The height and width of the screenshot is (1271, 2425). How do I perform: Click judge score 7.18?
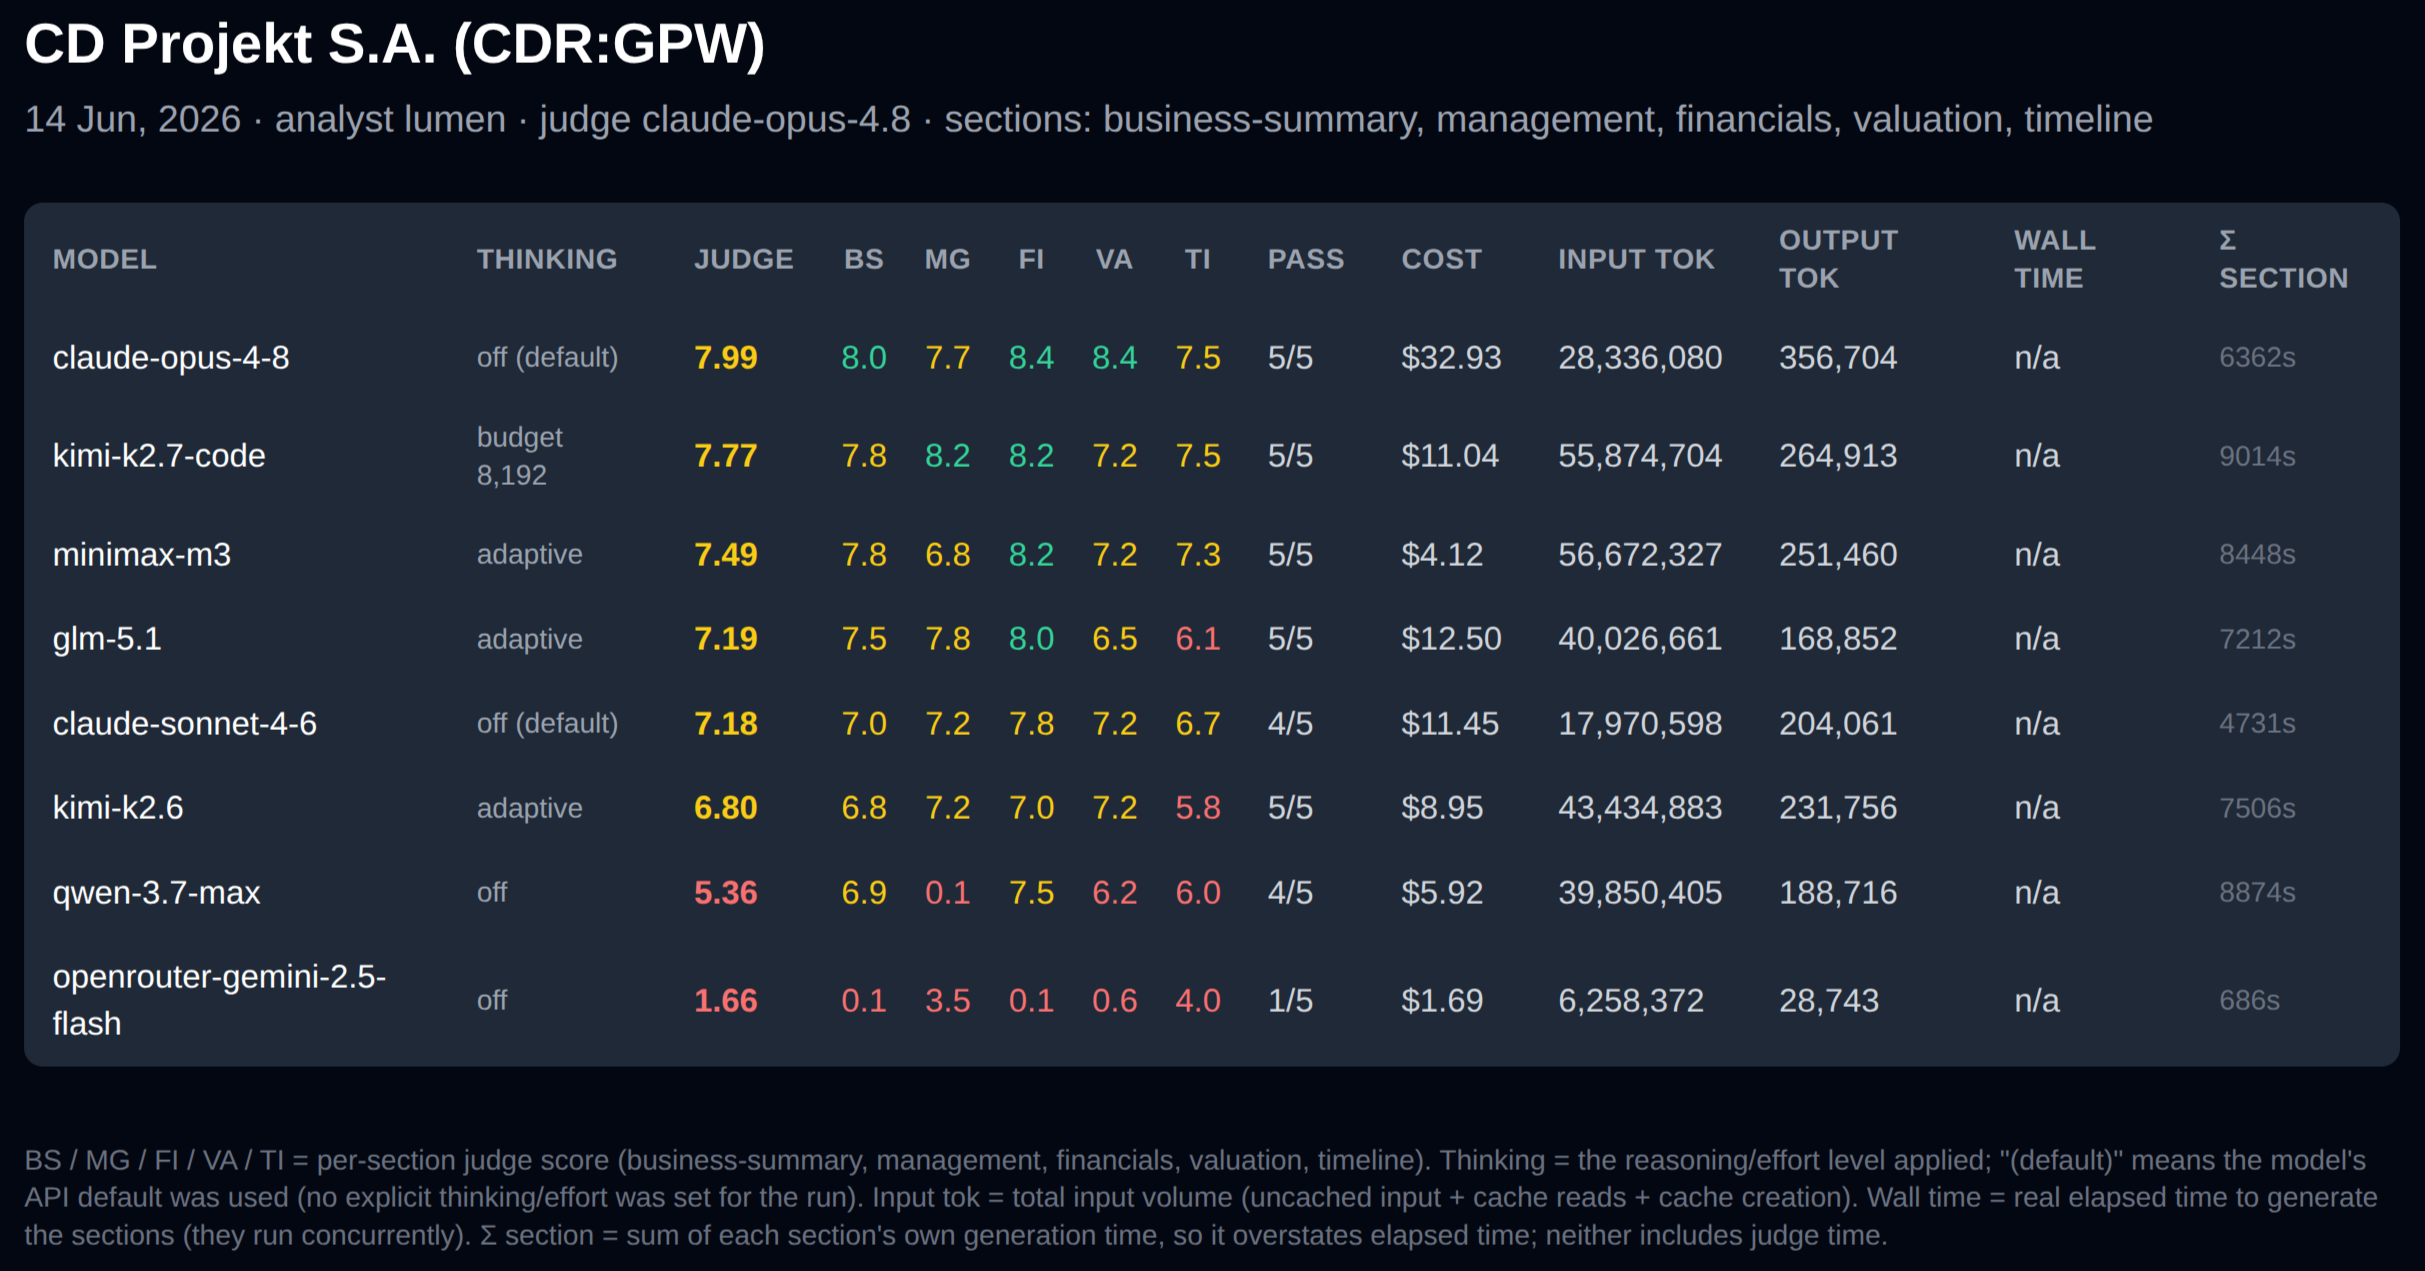(726, 723)
